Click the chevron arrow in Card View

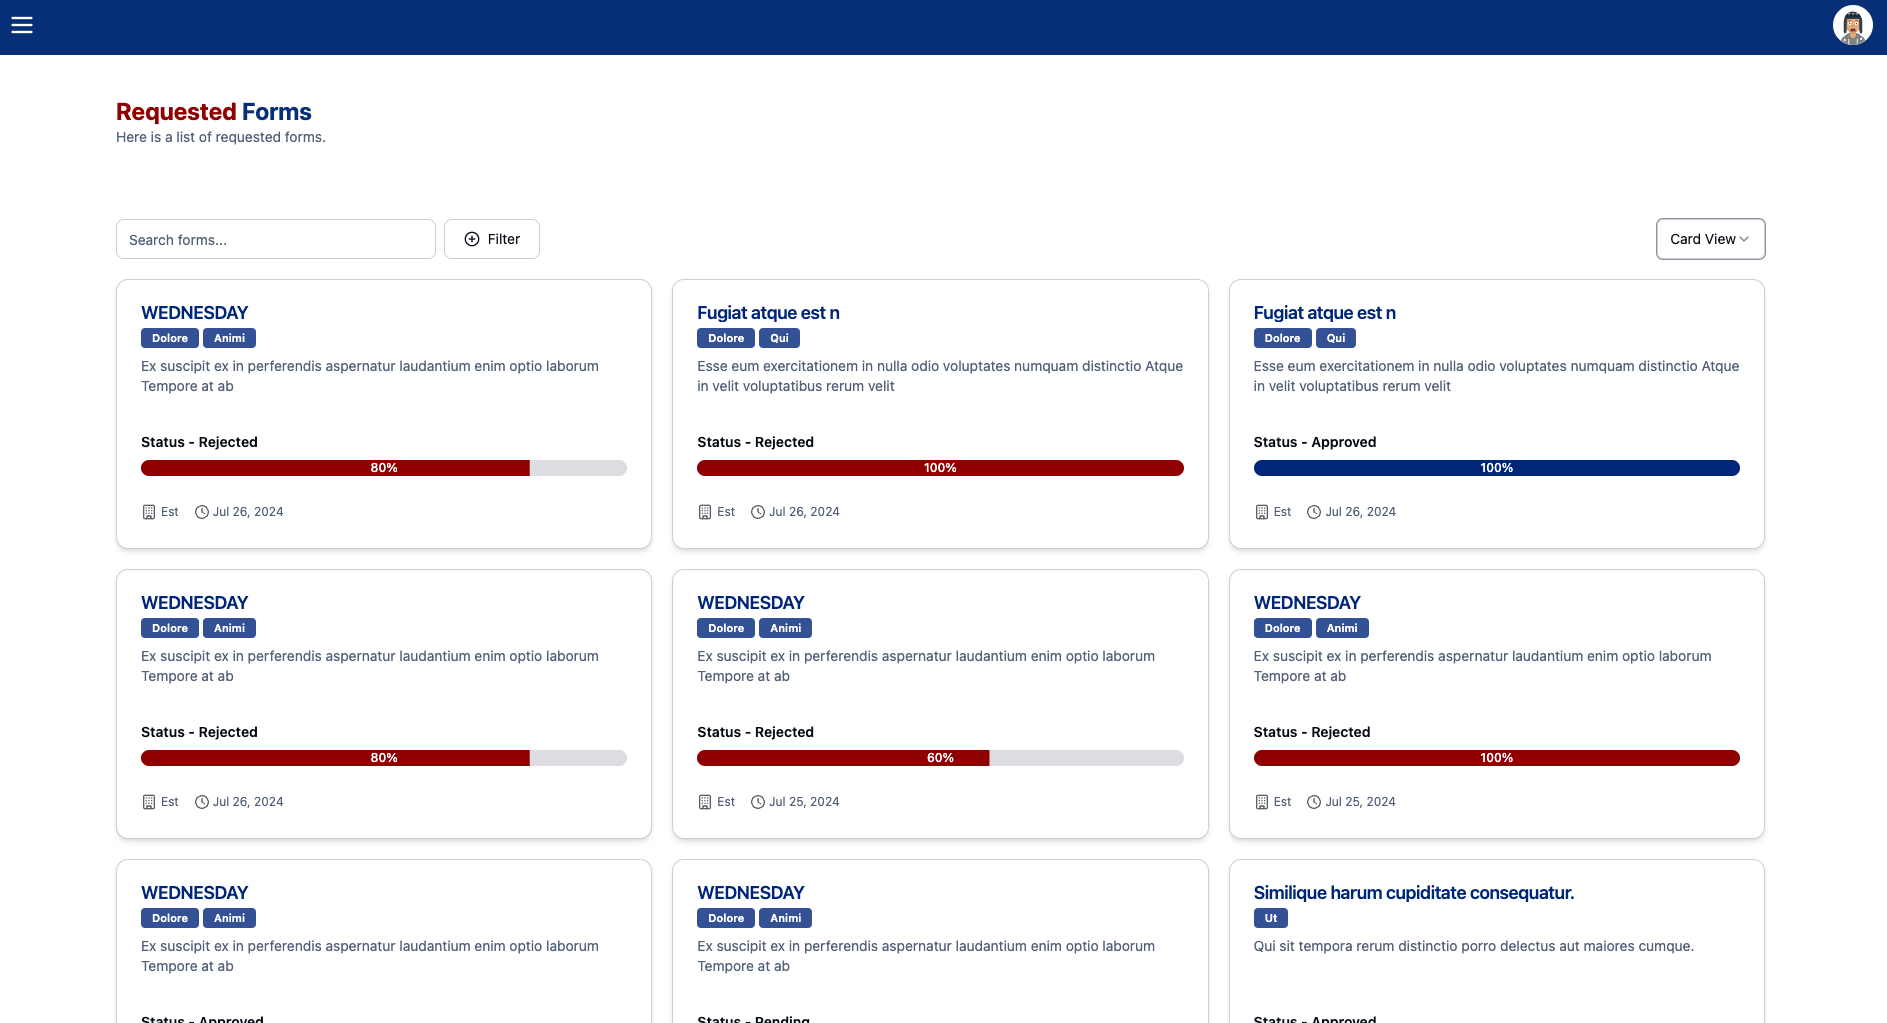1744,239
